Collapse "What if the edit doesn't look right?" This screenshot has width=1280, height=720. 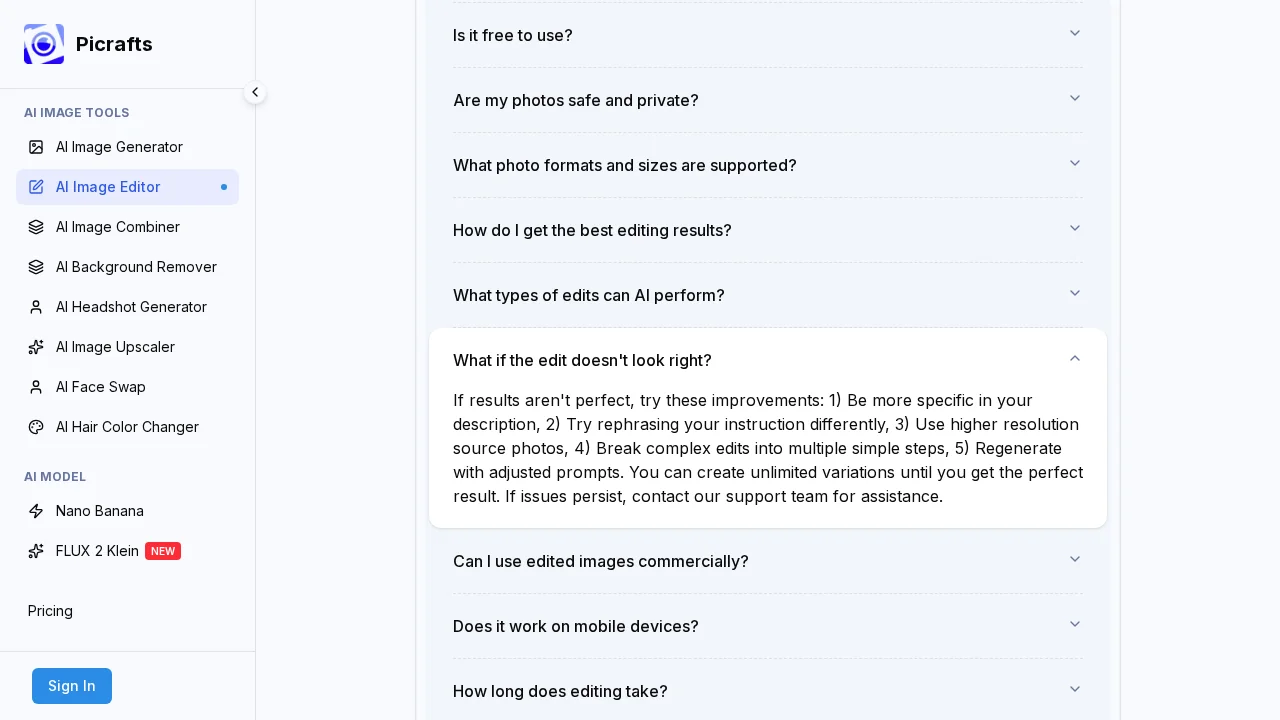click(x=767, y=360)
